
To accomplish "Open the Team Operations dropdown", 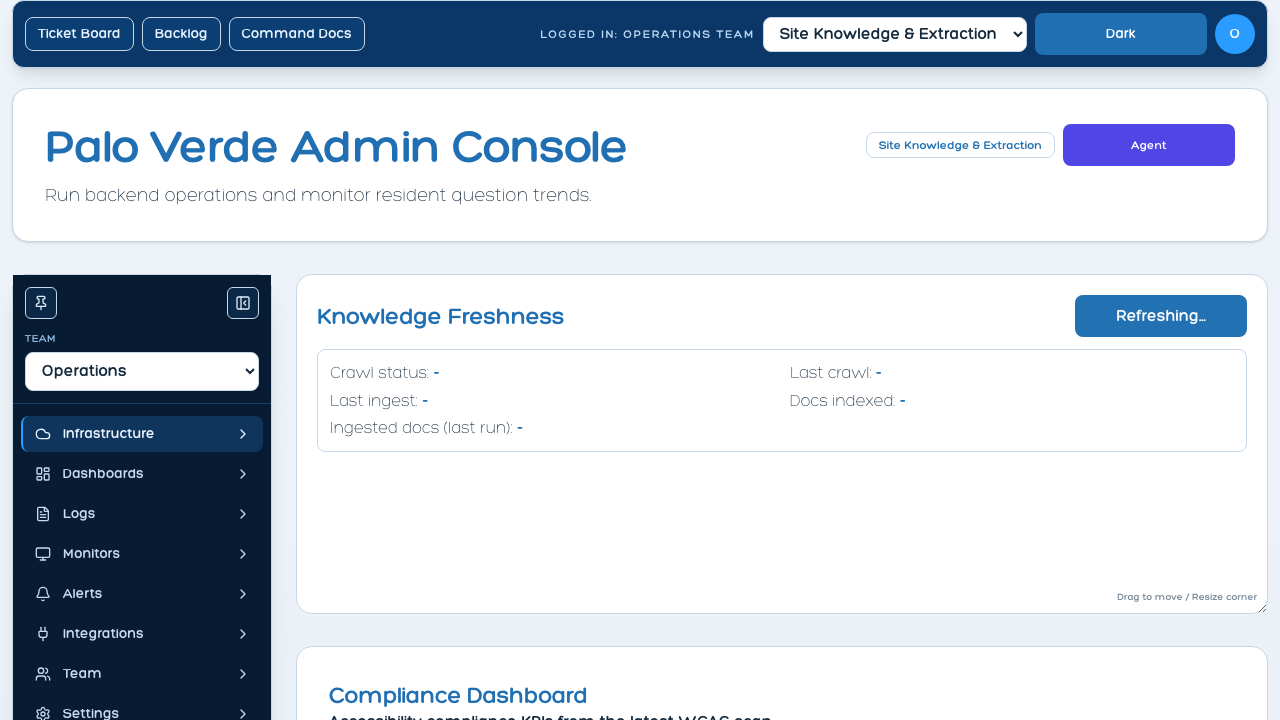I will [142, 371].
